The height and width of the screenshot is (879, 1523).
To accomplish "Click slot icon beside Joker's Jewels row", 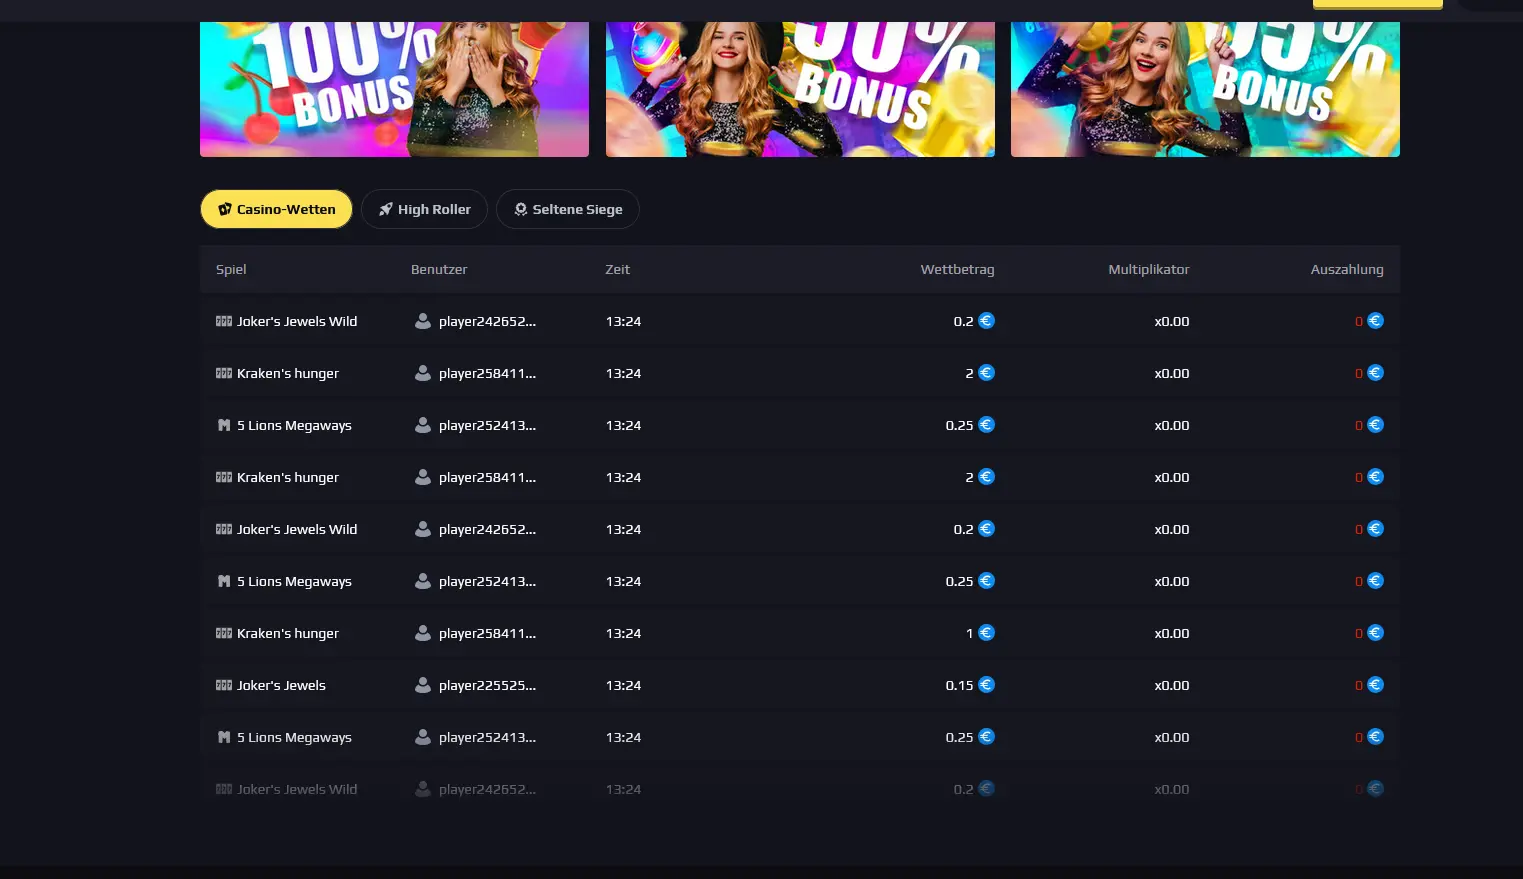I will (x=224, y=685).
